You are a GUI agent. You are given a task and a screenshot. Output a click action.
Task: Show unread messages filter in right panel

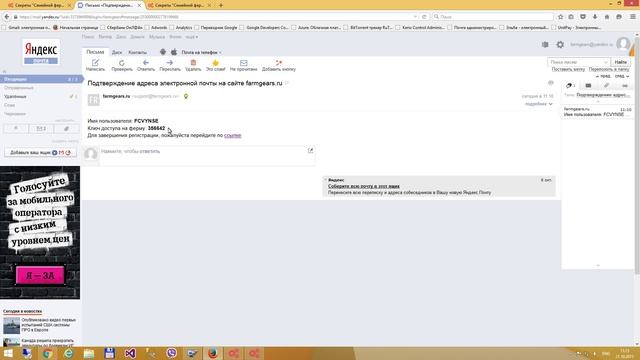[x=588, y=85]
